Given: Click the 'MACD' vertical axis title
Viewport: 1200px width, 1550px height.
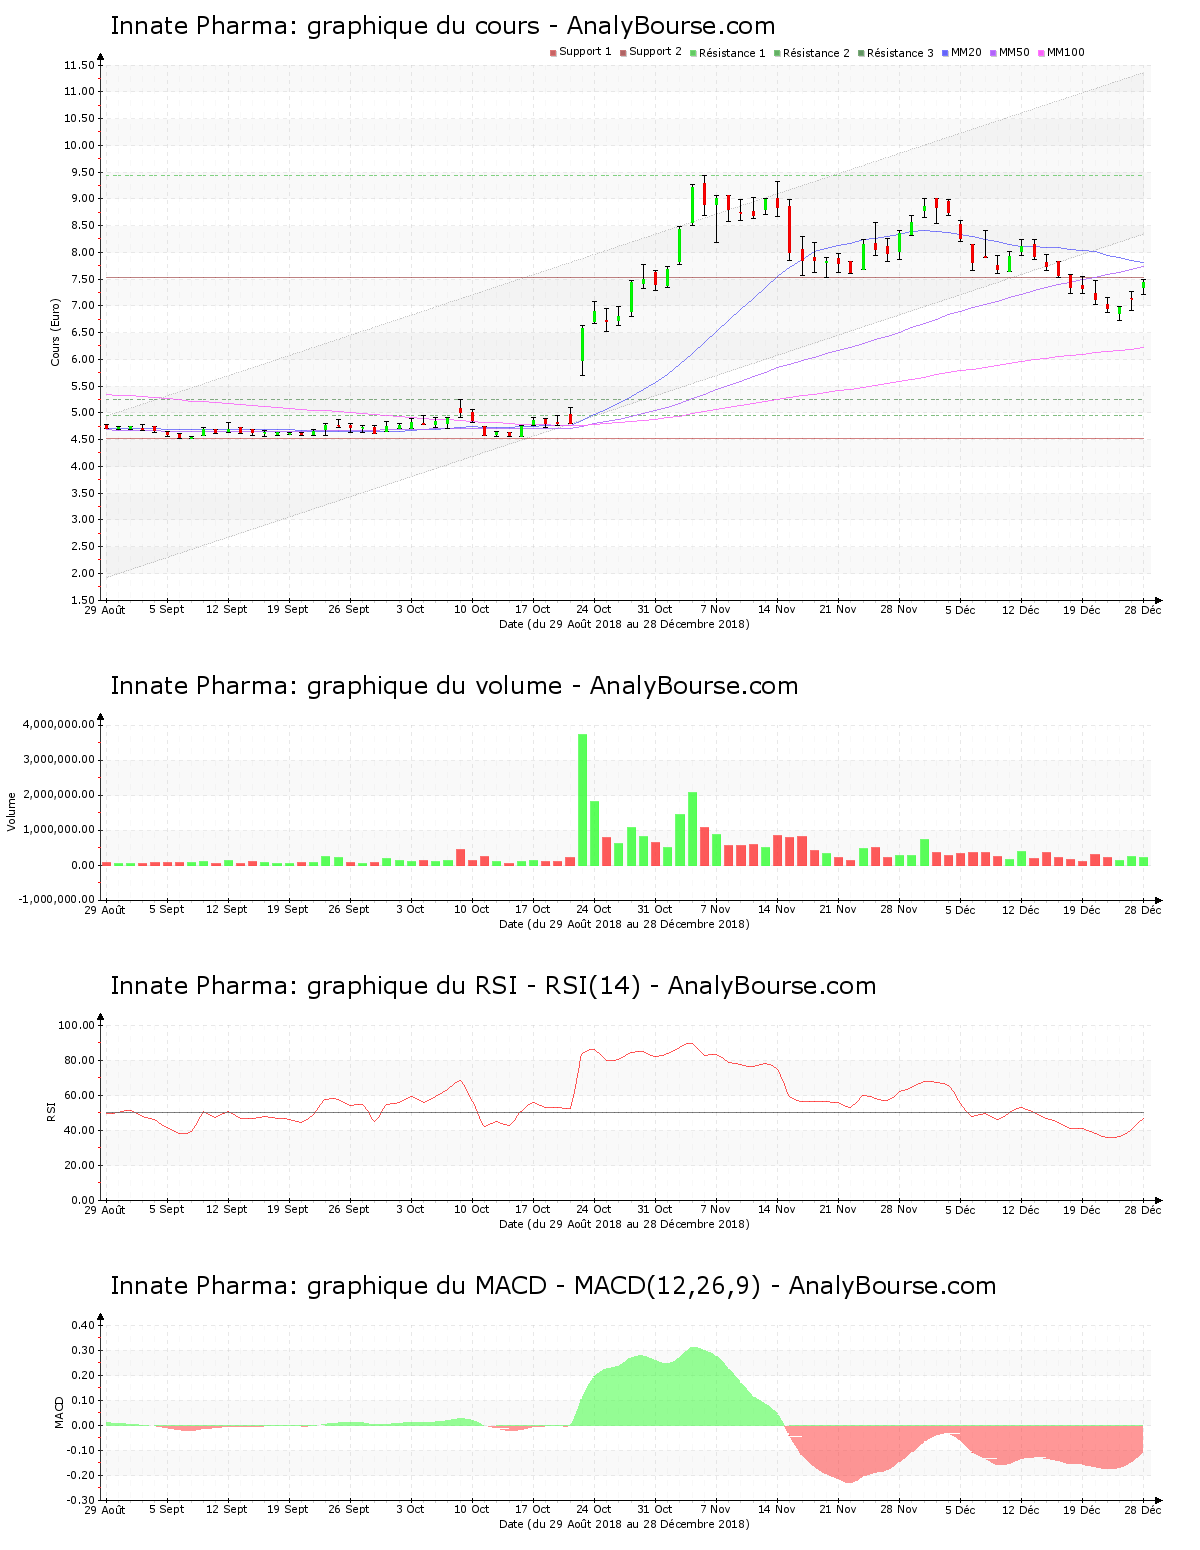Looking at the screenshot, I should pyautogui.click(x=59, y=1412).
